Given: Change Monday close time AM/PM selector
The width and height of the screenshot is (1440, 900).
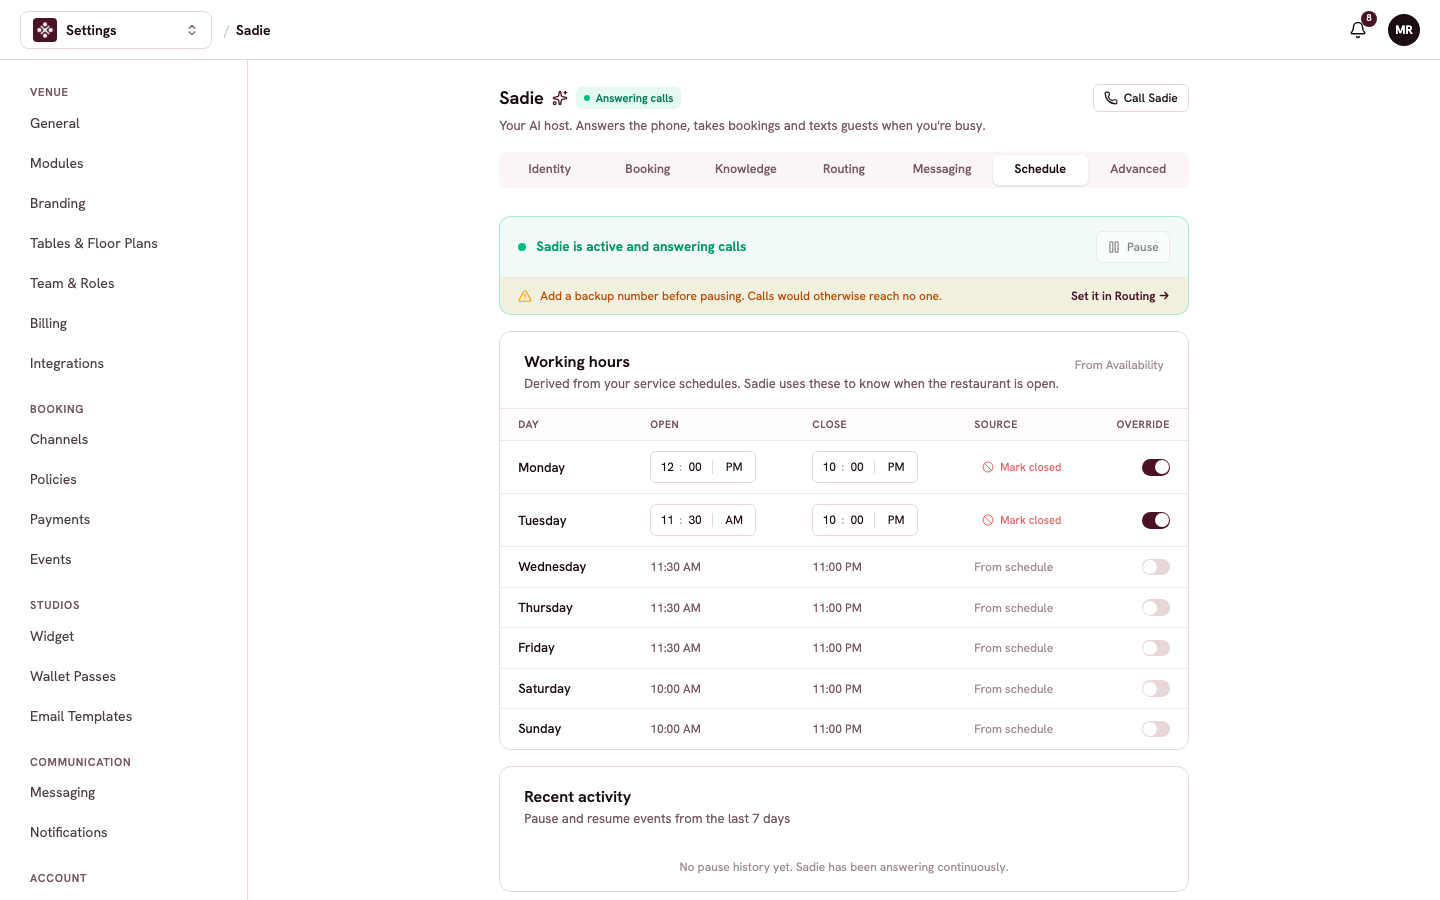Looking at the screenshot, I should (896, 467).
